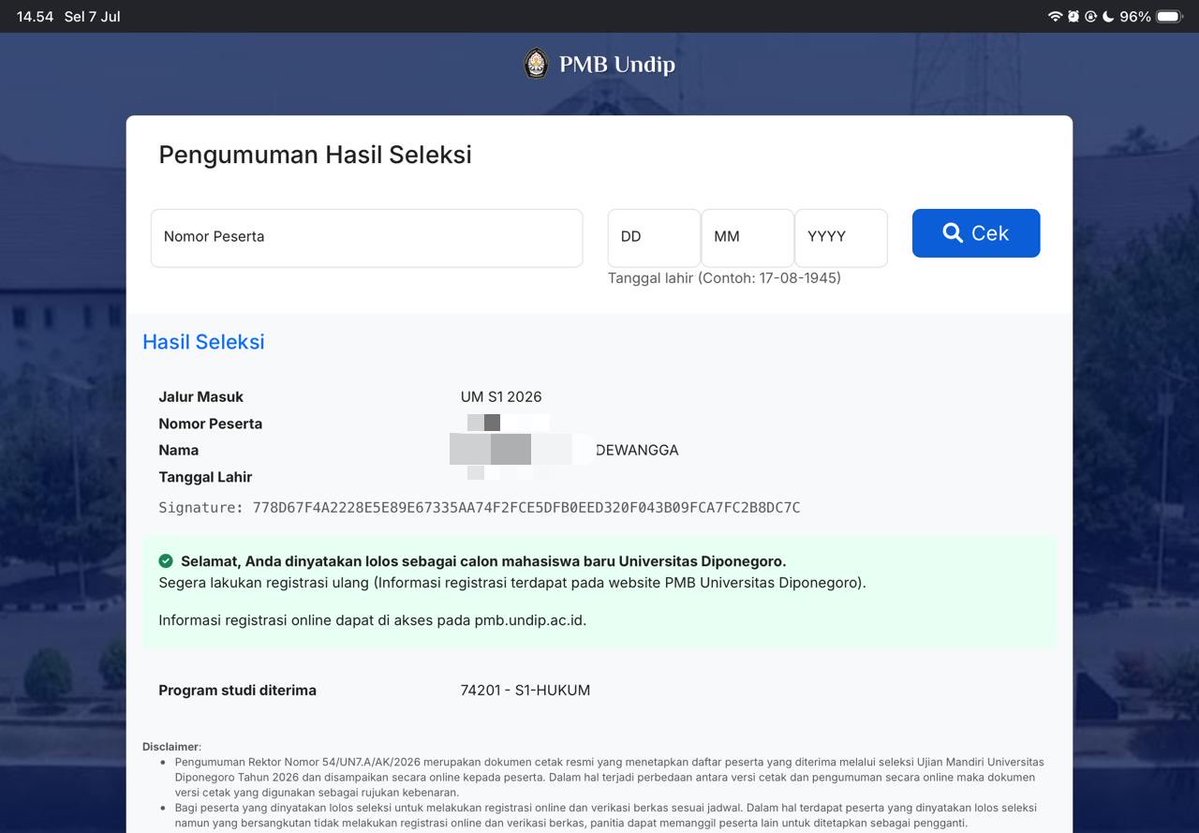Image resolution: width=1199 pixels, height=833 pixels.
Task: Tap the Wi-Fi status icon
Action: tap(1055, 16)
